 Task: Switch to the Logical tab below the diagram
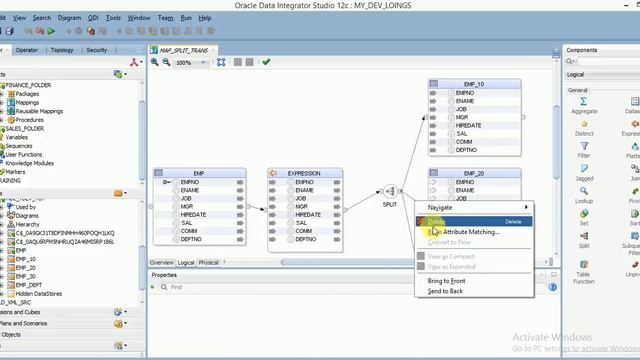pos(186,262)
